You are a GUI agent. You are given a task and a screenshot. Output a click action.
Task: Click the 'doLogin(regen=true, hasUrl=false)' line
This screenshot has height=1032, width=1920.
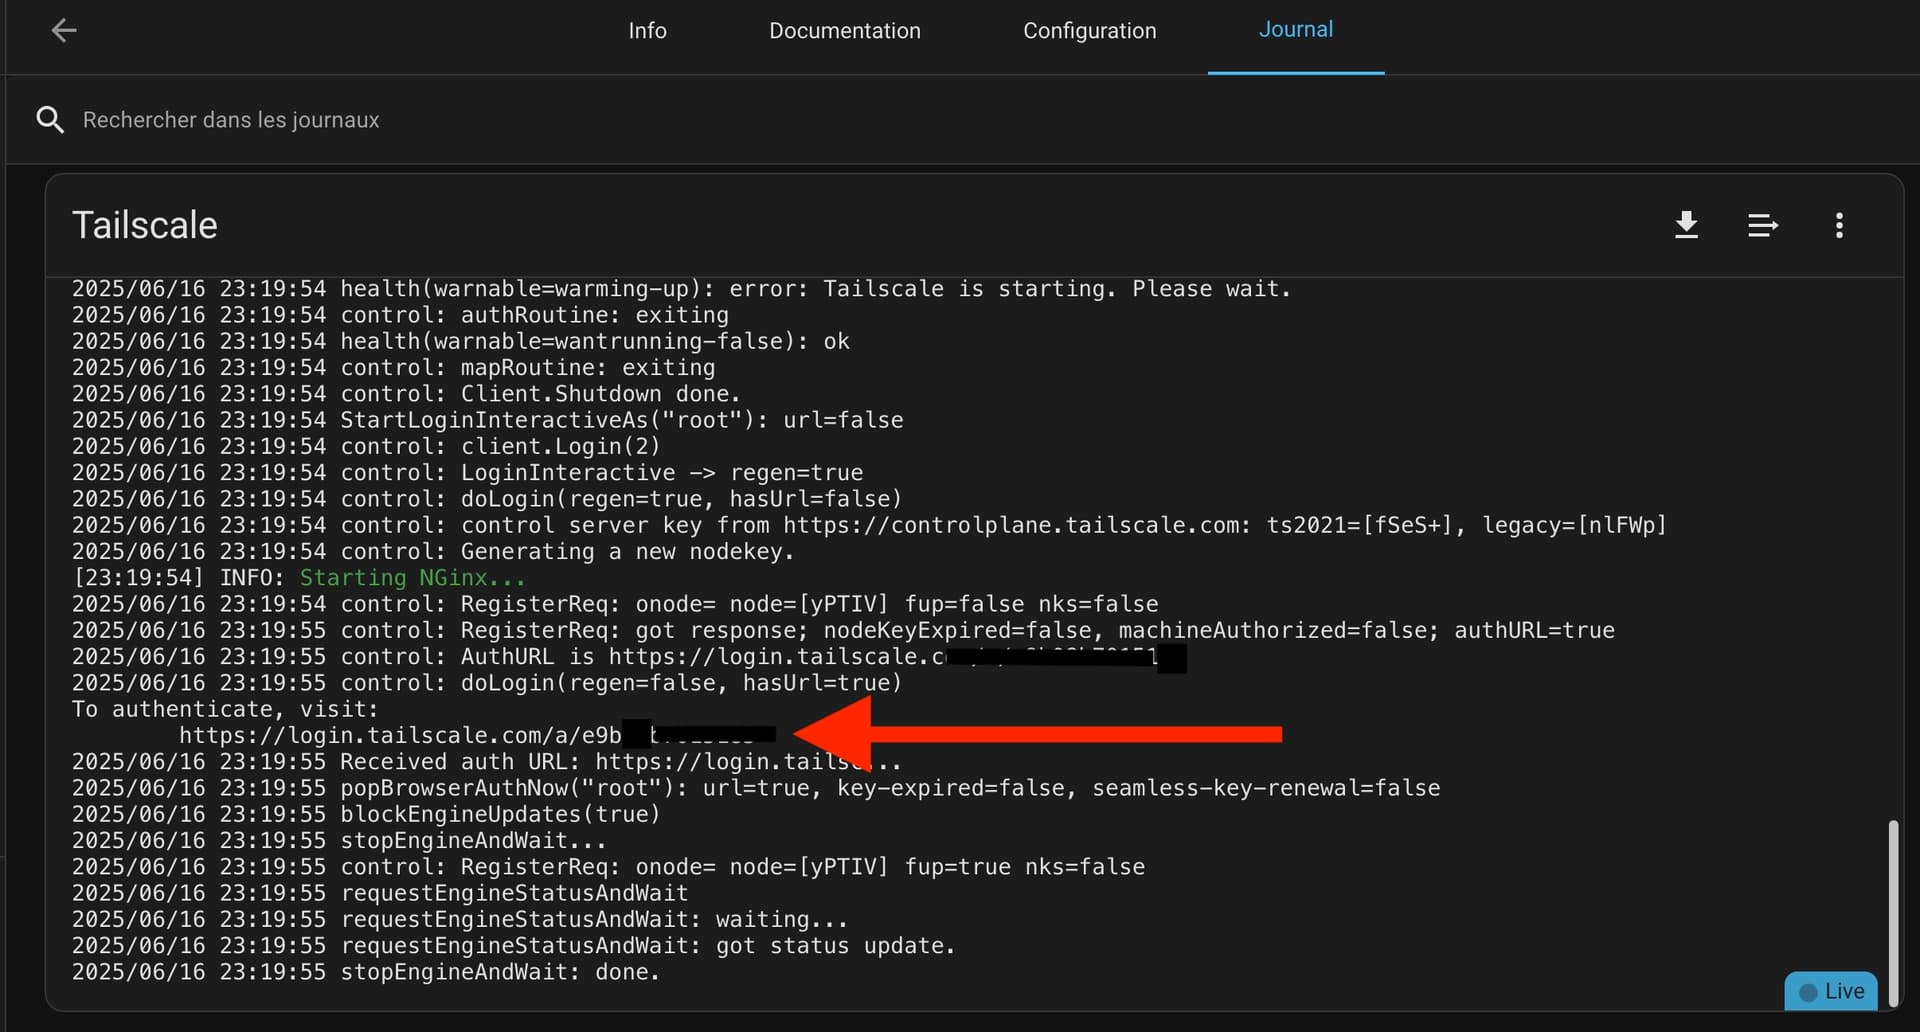click(x=487, y=499)
